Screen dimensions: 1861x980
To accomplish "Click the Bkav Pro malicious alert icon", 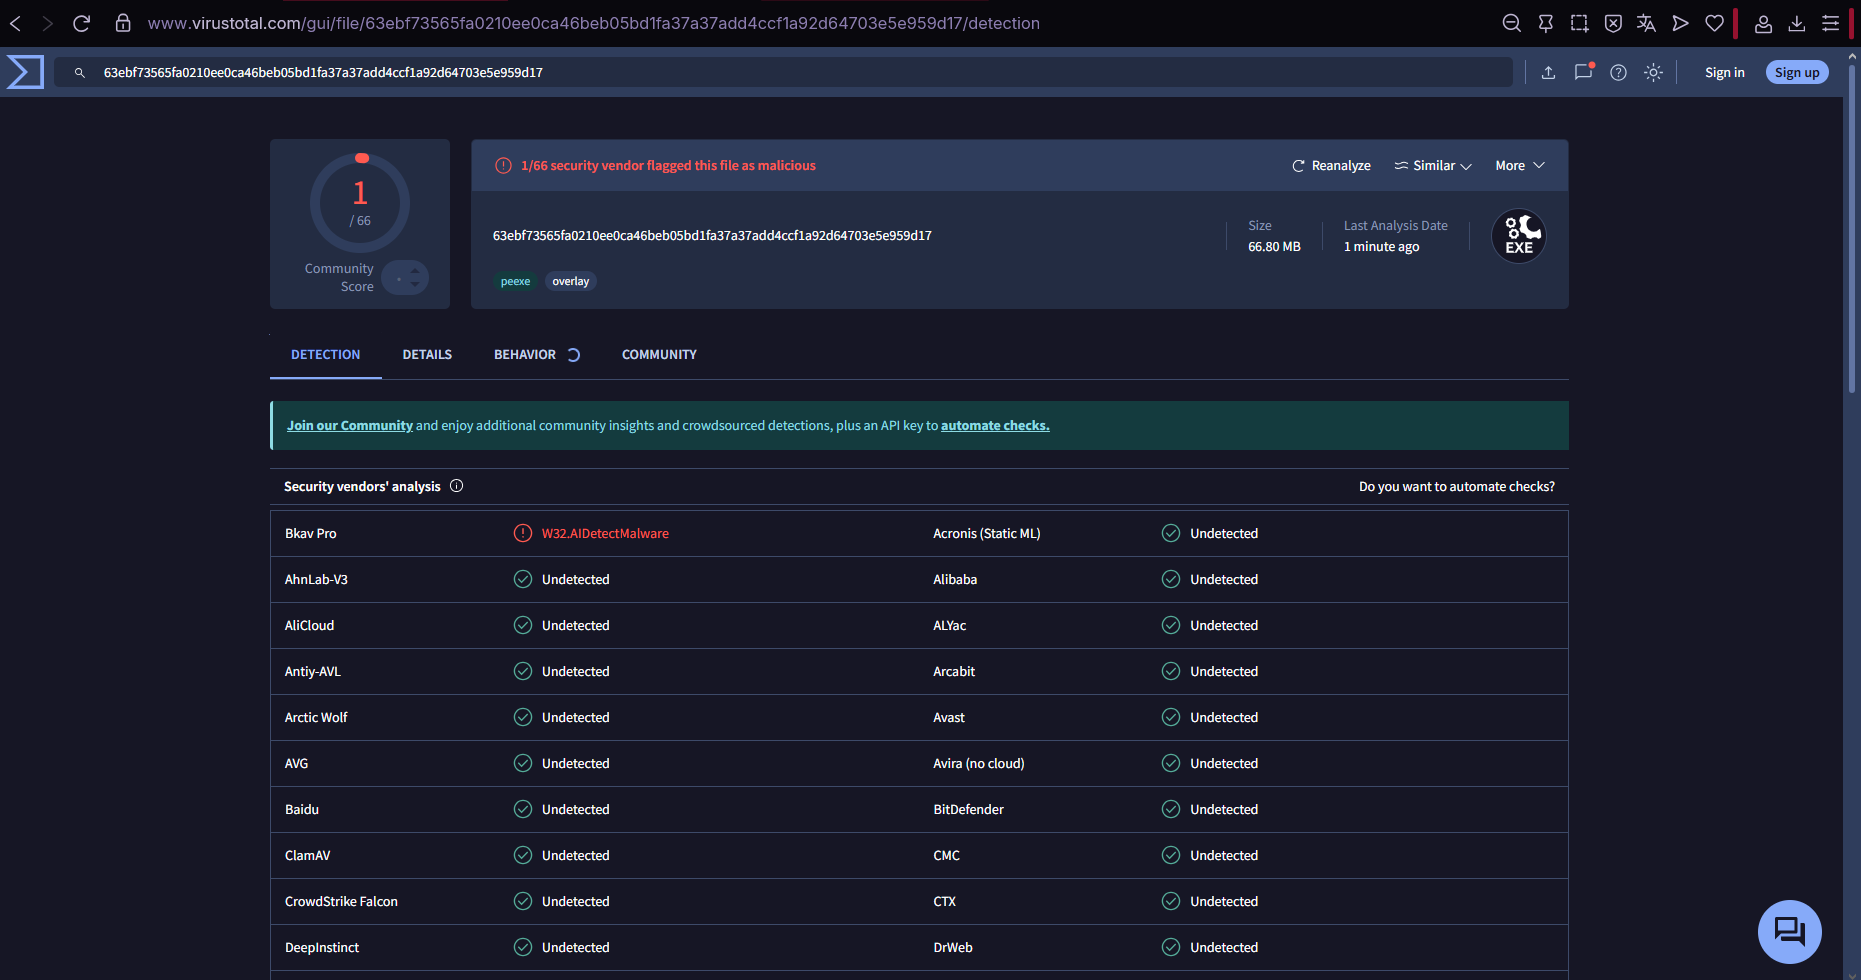I will 522,533.
